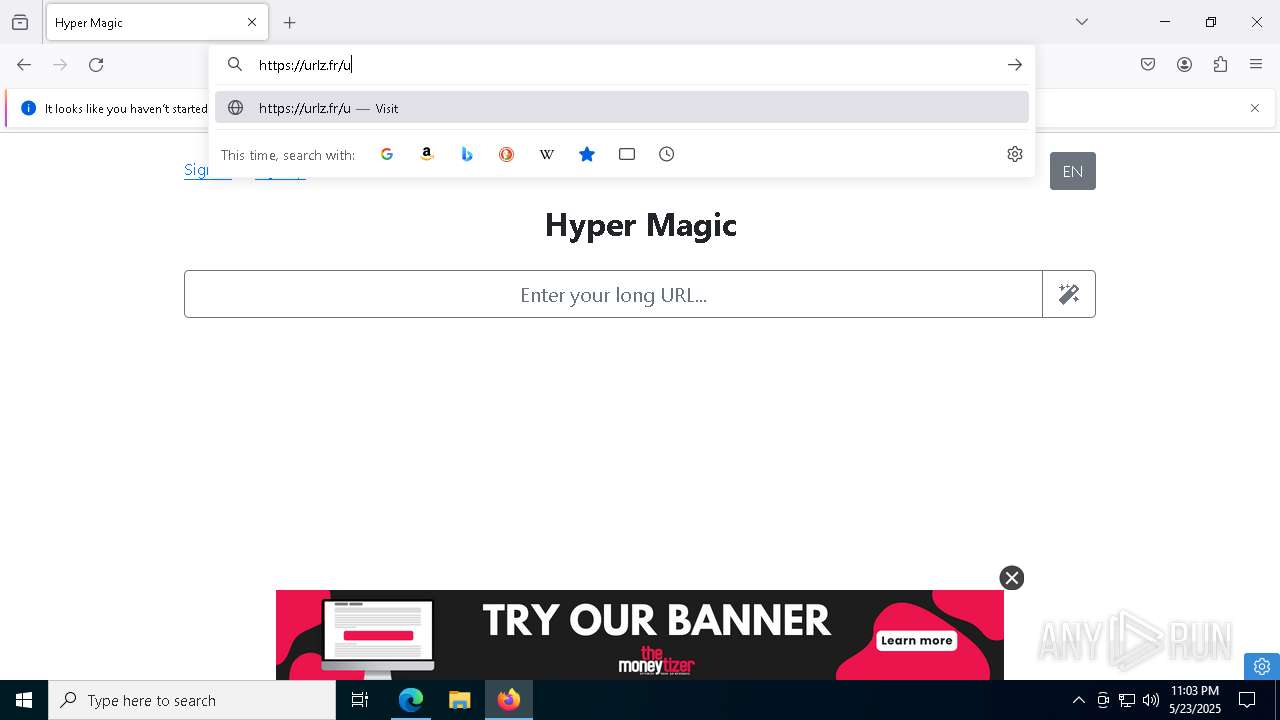The width and height of the screenshot is (1280, 720).
Task: Open Task View on taskbar
Action: (360, 700)
